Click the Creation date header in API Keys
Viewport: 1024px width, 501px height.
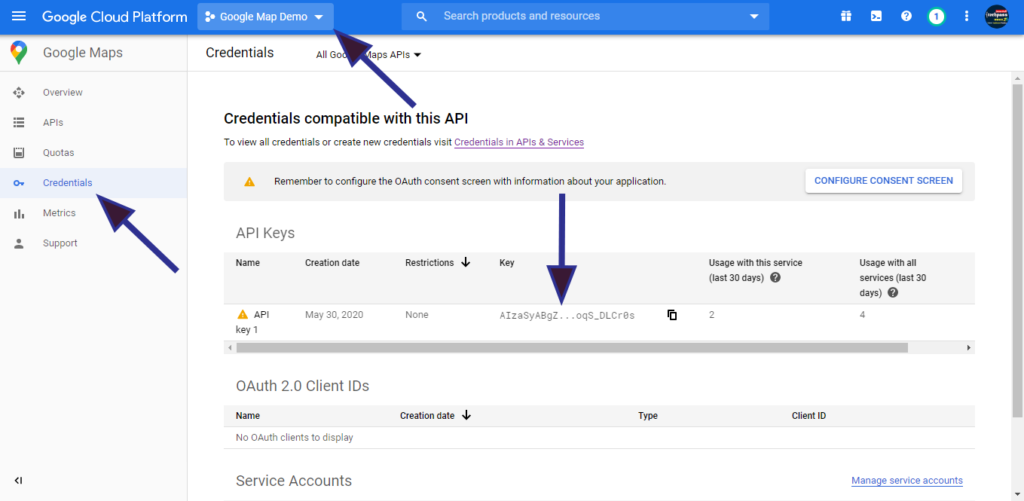(332, 263)
